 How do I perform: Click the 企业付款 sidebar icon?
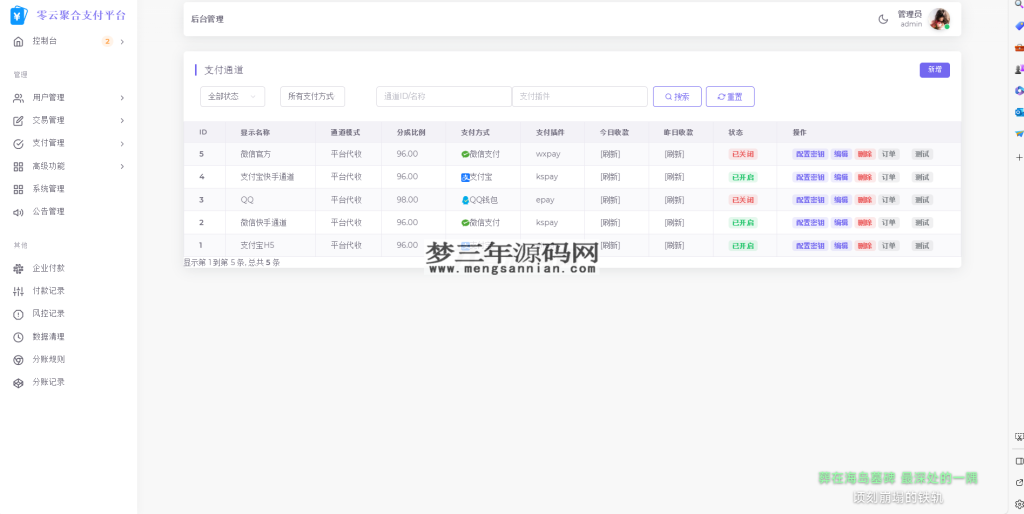[18, 268]
